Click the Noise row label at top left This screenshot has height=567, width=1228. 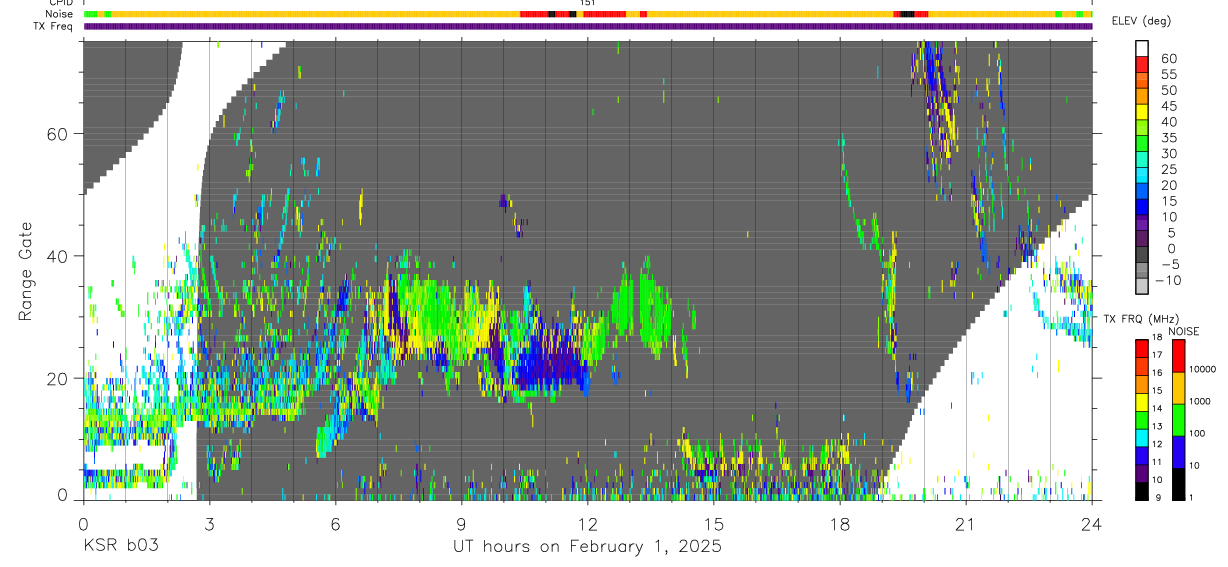[60, 14]
